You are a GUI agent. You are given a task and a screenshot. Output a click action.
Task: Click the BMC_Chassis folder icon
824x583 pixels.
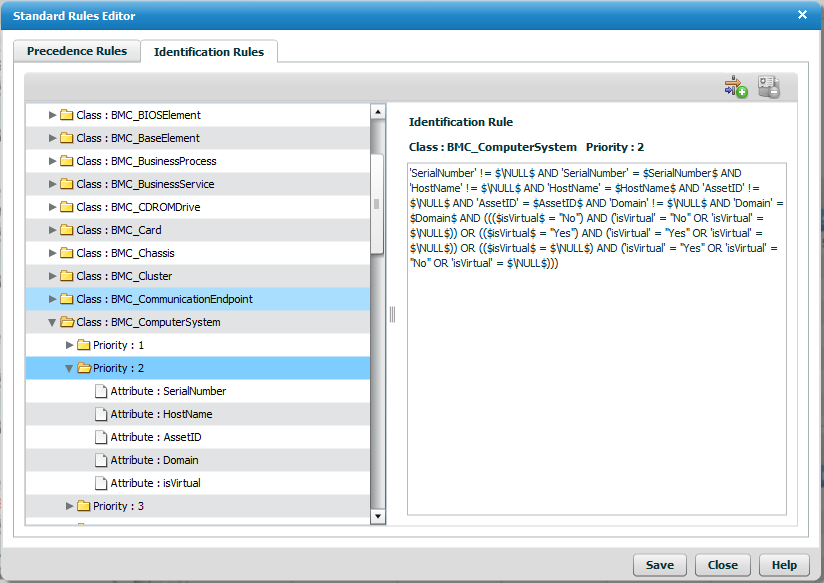point(66,253)
